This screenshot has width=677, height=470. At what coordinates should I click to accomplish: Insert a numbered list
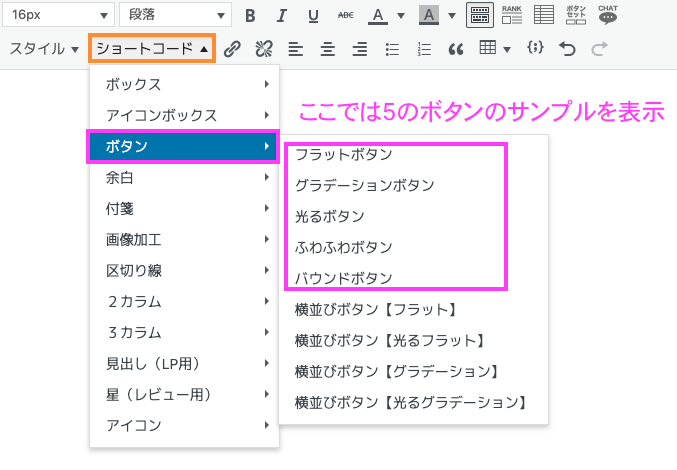pos(424,49)
